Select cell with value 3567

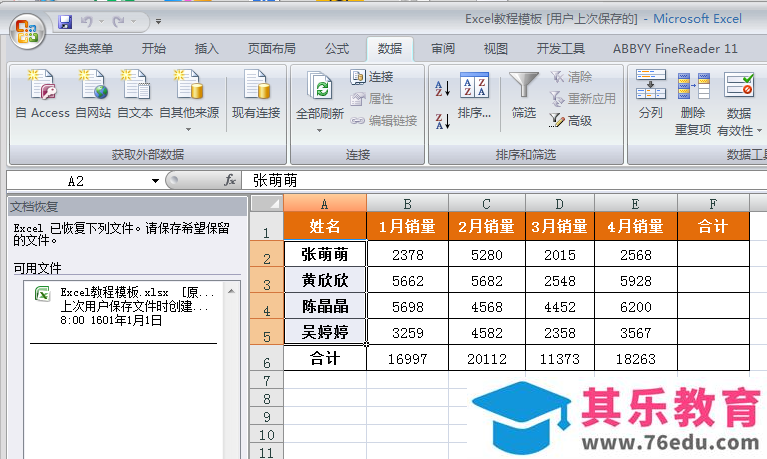click(636, 332)
